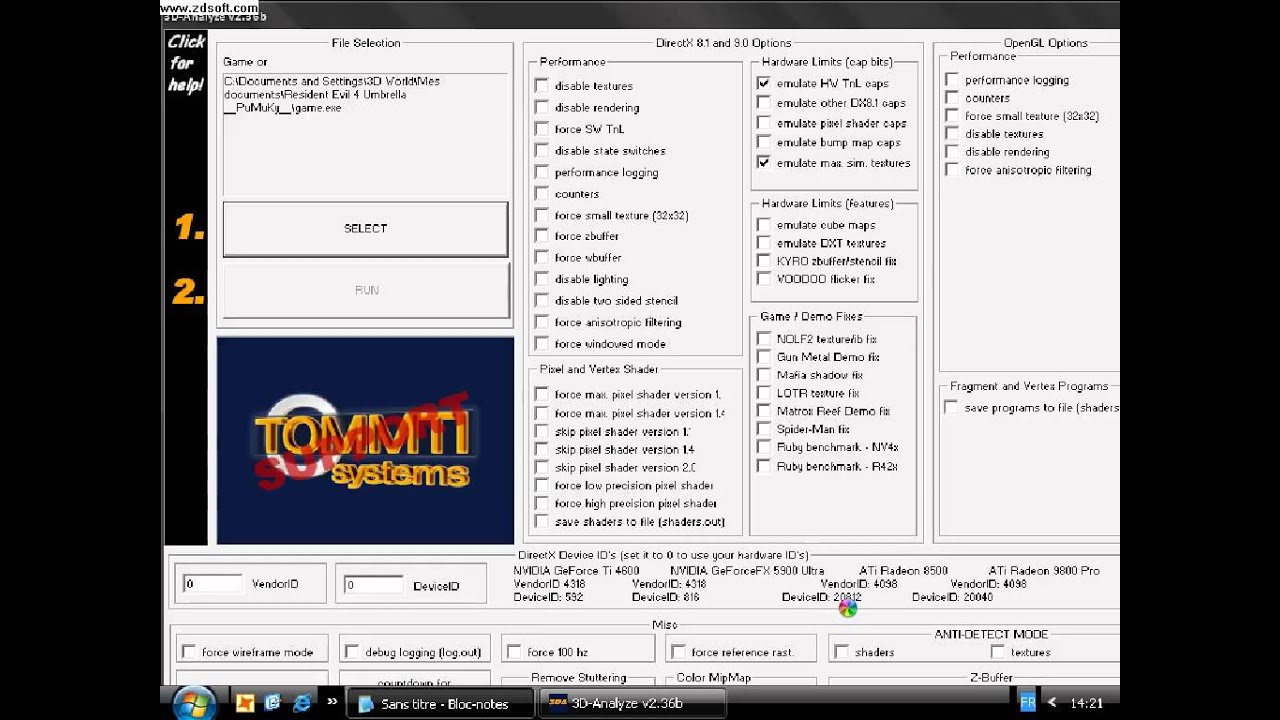Screen dimensions: 1280x720
Task: Check 'emulate DXT textures'
Action: click(764, 243)
